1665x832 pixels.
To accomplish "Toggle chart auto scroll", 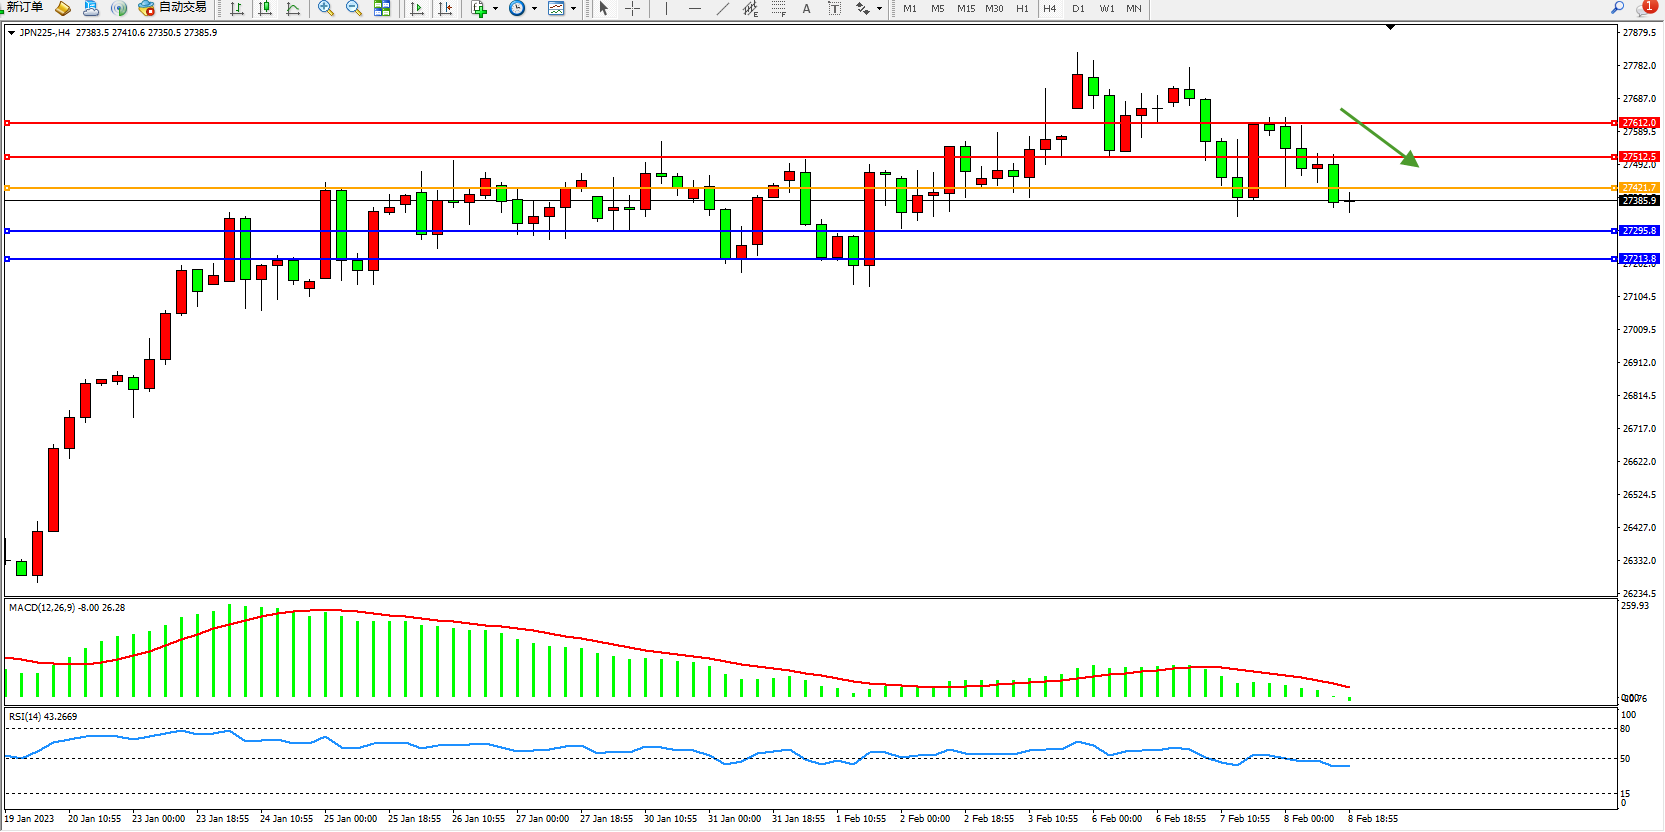I will [417, 9].
